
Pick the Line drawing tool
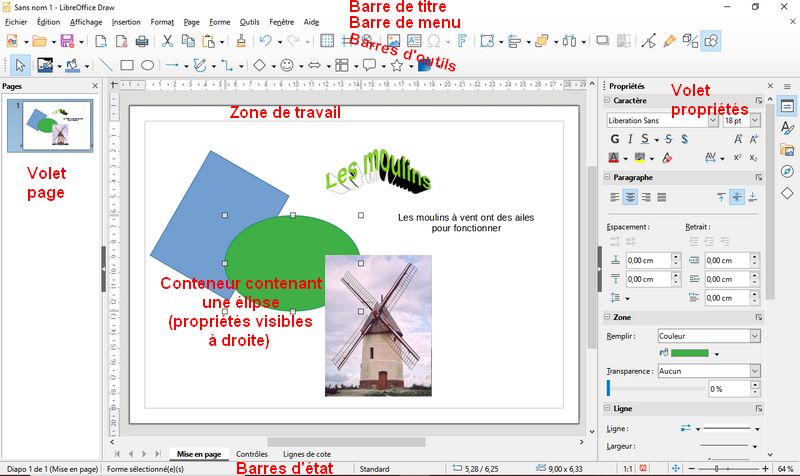[x=106, y=65]
